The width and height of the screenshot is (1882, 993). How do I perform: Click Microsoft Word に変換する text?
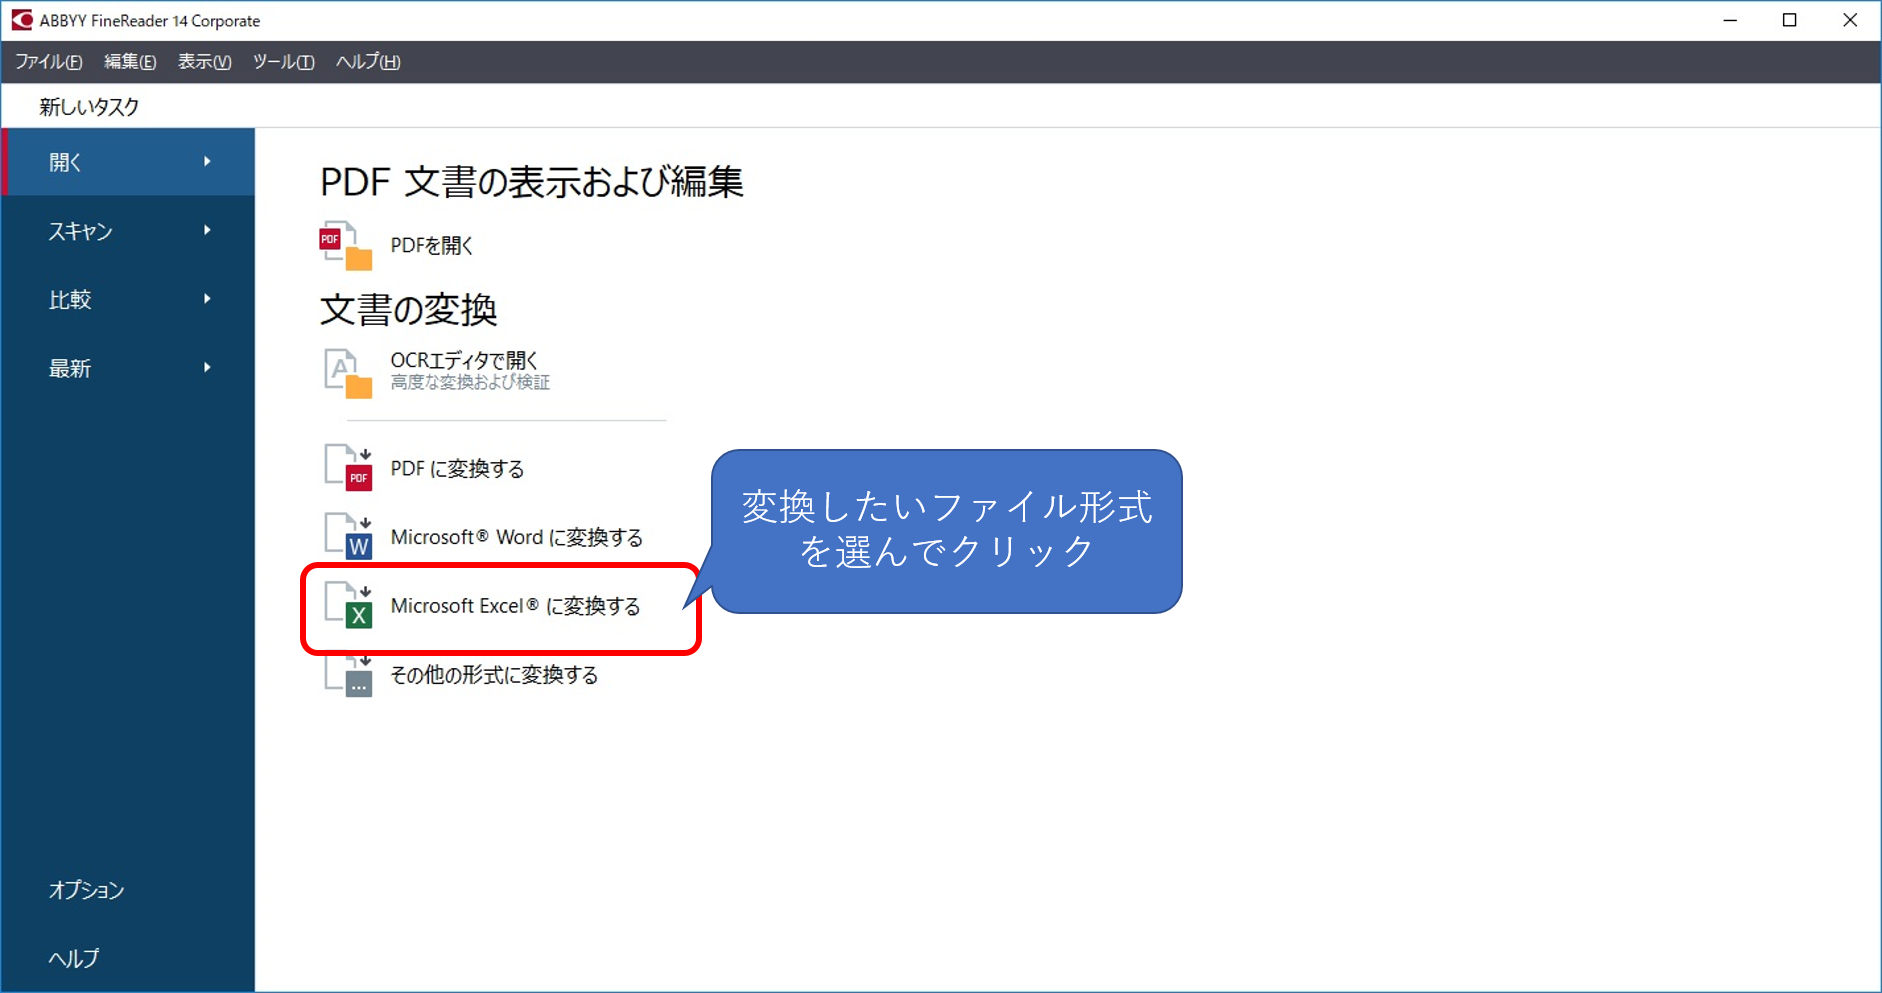516,537
